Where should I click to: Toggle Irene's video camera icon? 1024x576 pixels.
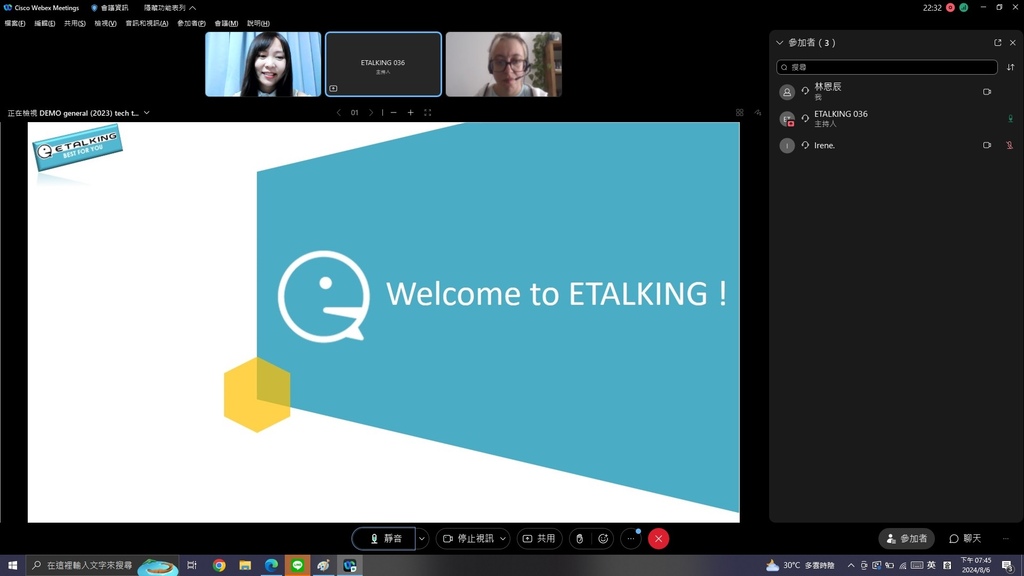click(987, 146)
